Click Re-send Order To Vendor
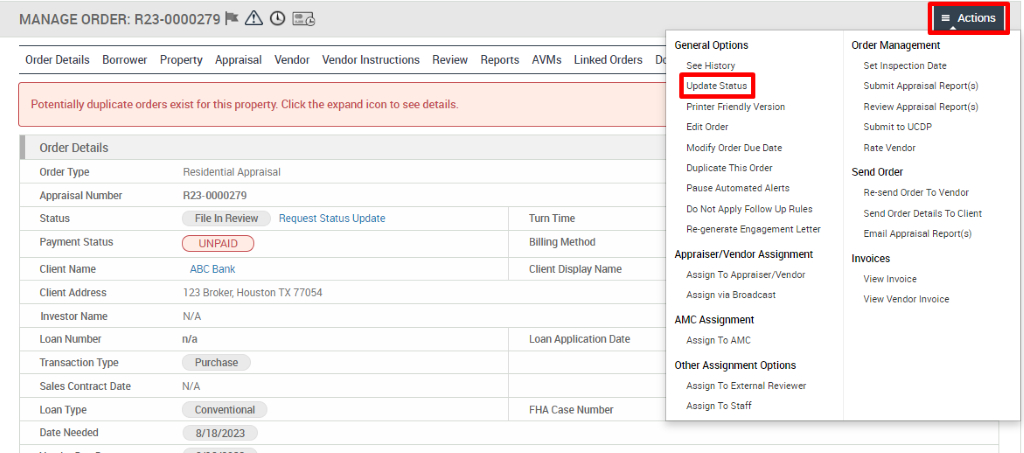The image size is (1024, 453). 916,193
